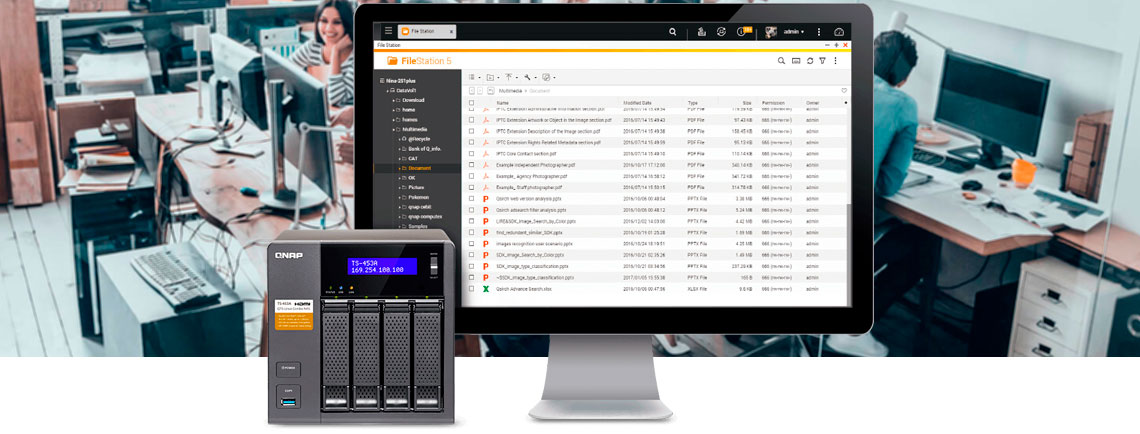Open the event notifications info icon

tap(742, 32)
